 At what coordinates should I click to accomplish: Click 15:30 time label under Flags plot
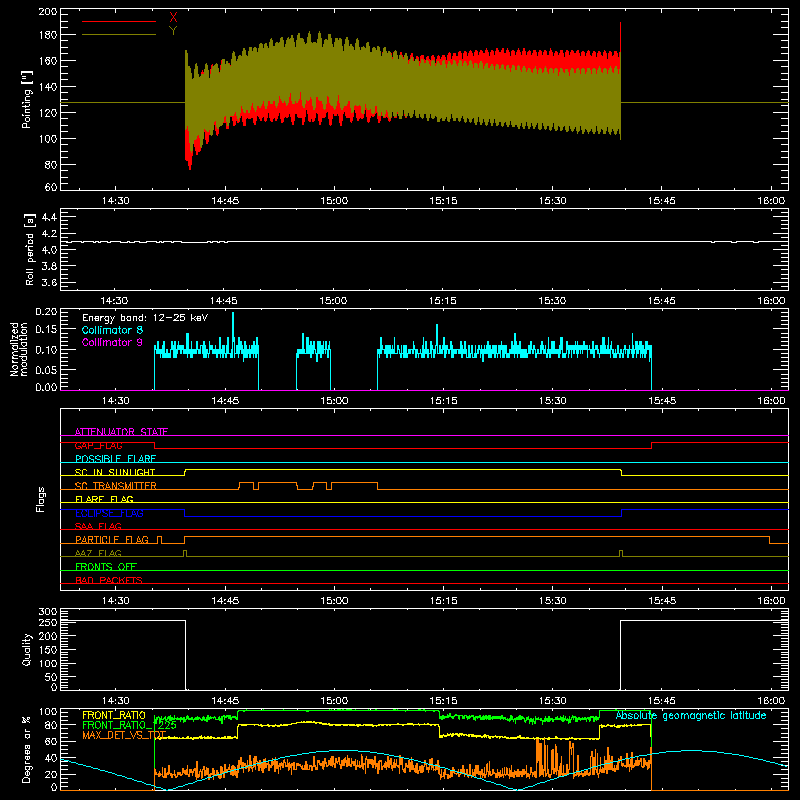tap(553, 601)
